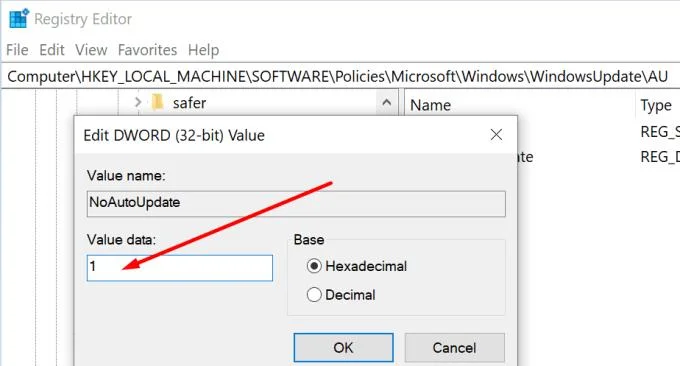Click the tree scrollbar up arrow
Viewport: 680px width, 366px height.
coord(386,103)
